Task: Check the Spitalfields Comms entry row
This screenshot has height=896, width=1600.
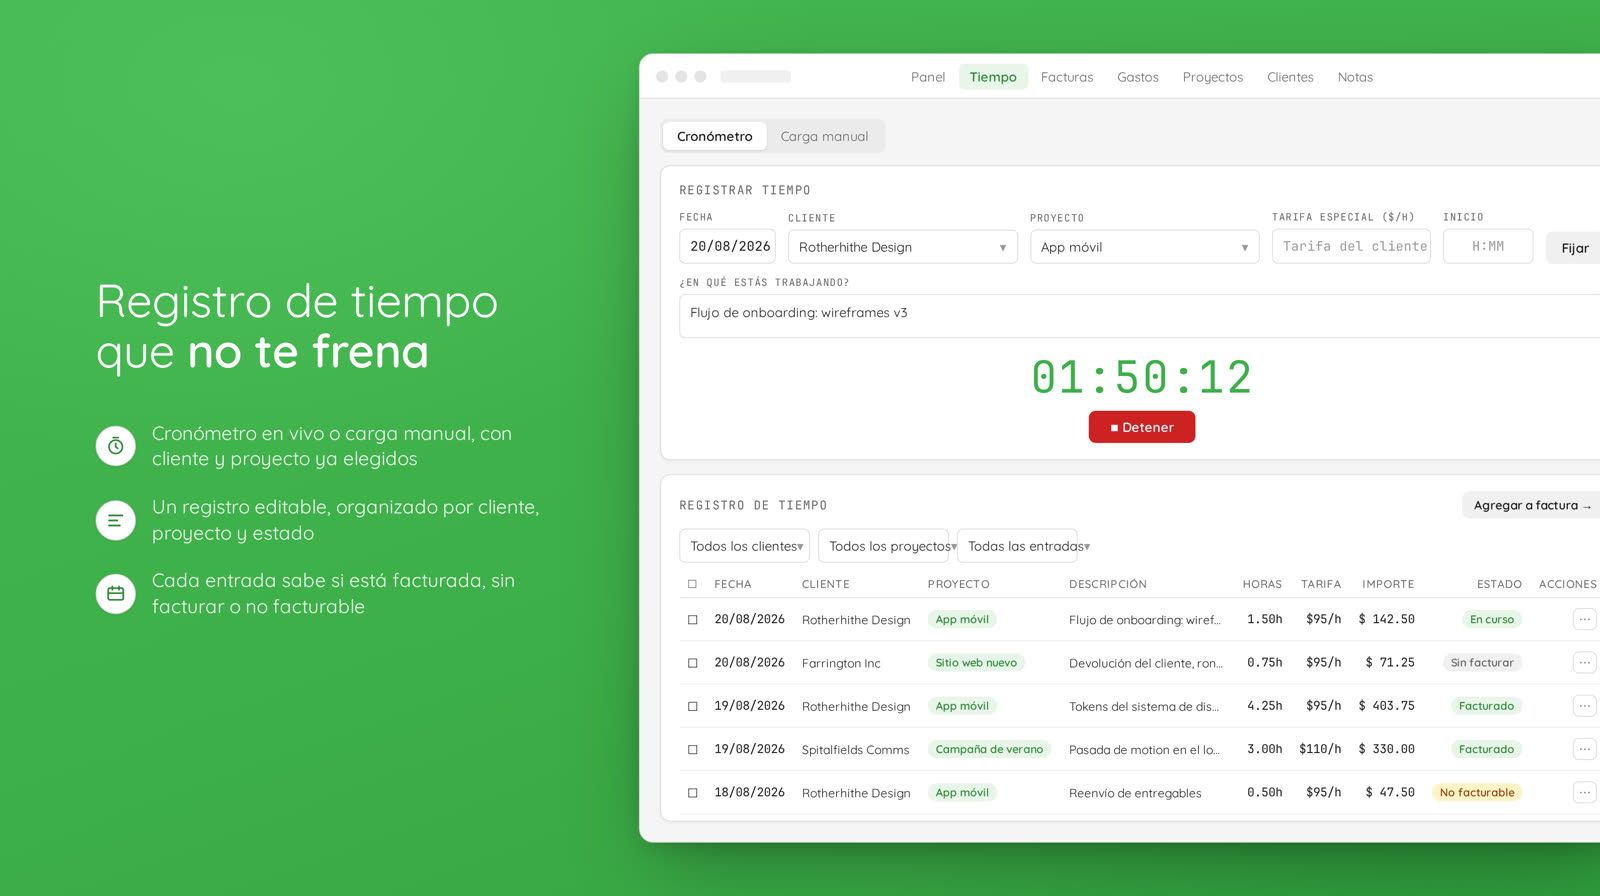Action: [x=692, y=749]
